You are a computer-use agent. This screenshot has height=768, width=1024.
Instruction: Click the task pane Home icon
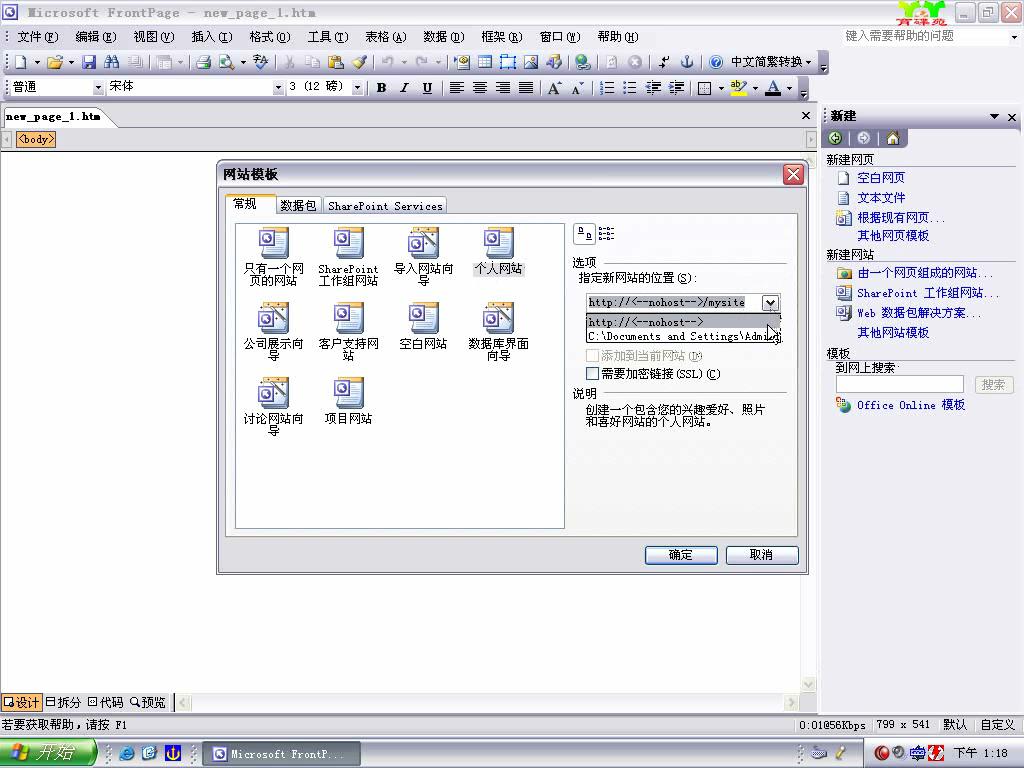pos(893,138)
